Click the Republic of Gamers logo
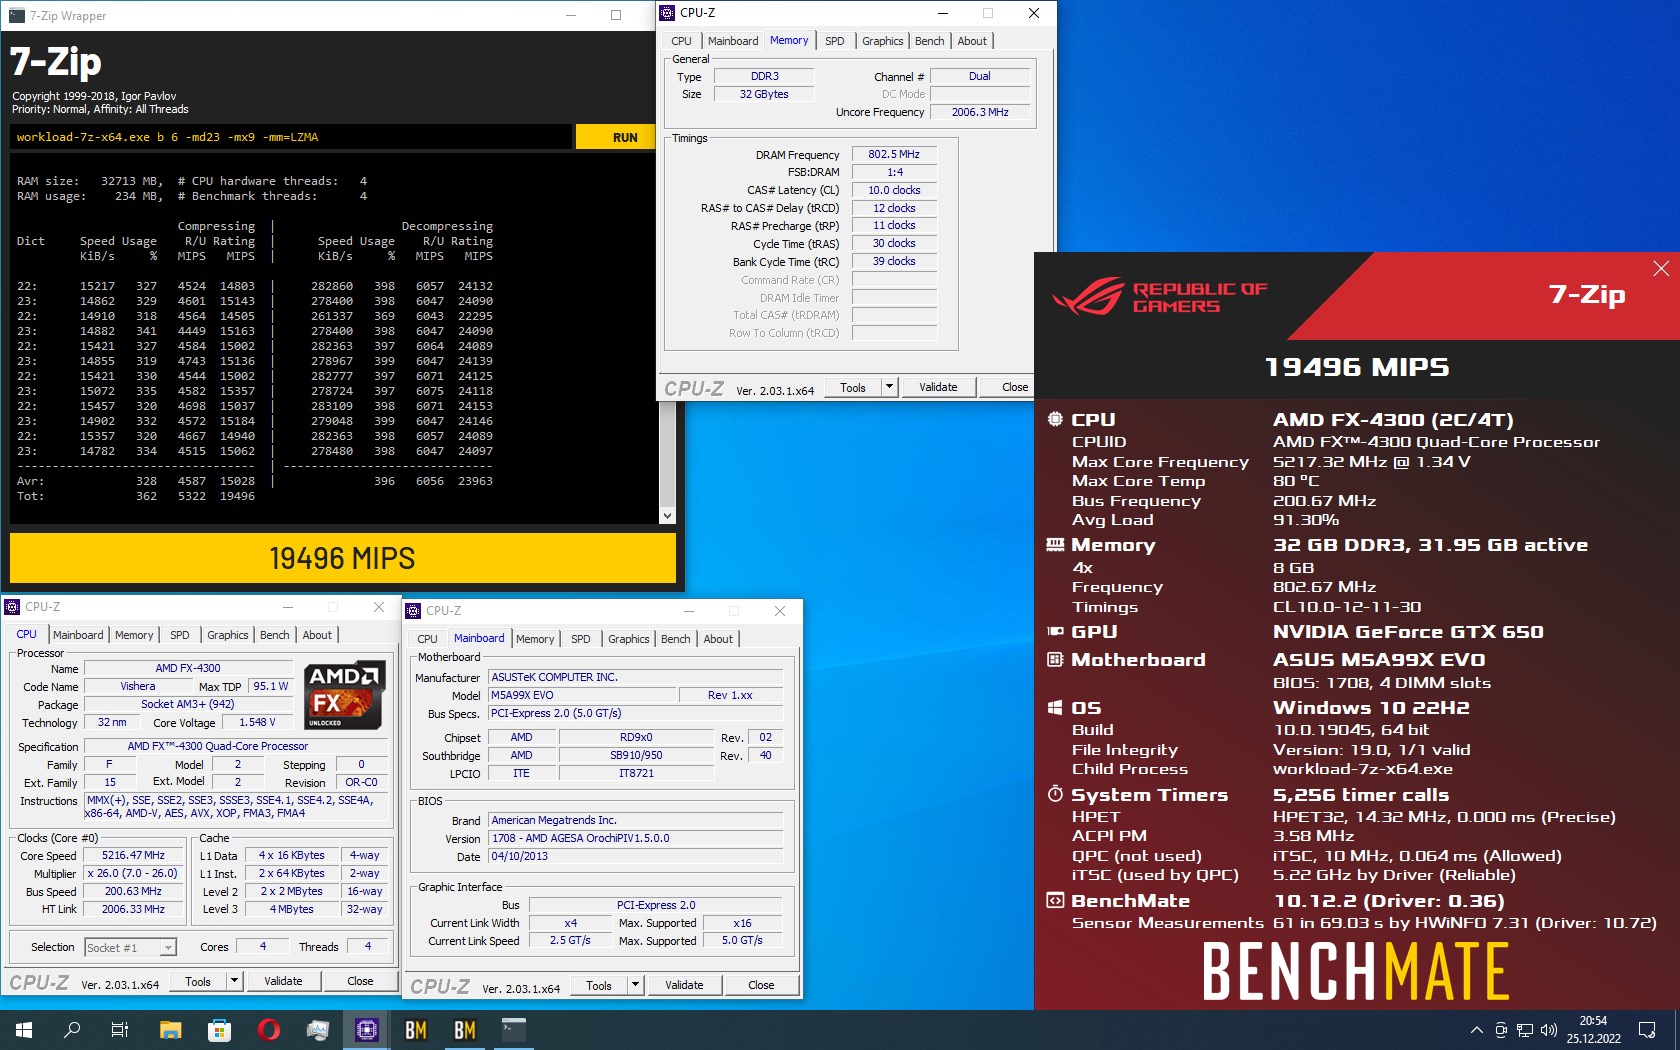1680x1050 pixels. 1160,297
